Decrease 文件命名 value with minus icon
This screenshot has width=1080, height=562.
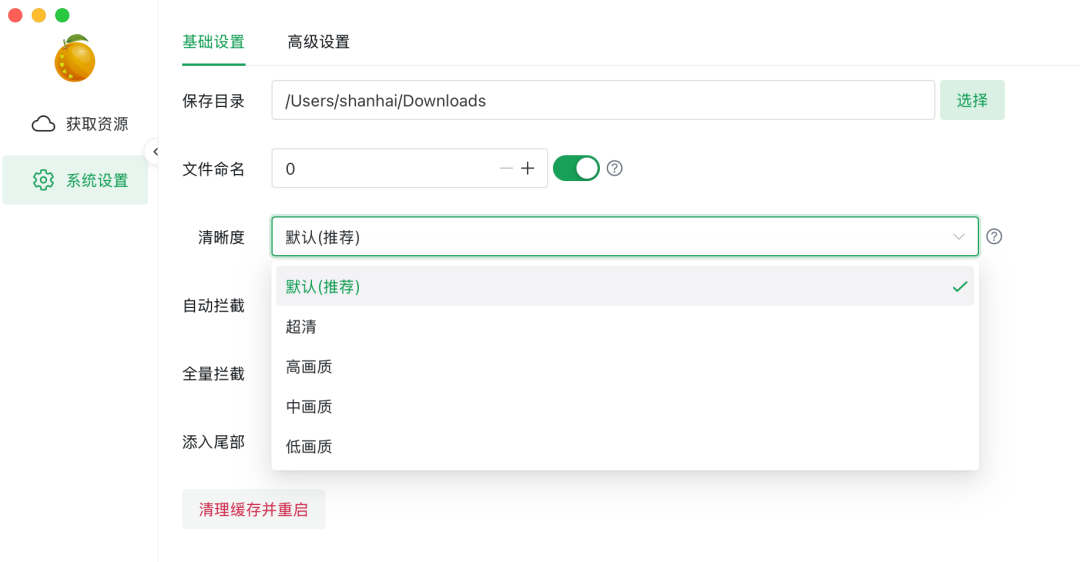click(506, 169)
